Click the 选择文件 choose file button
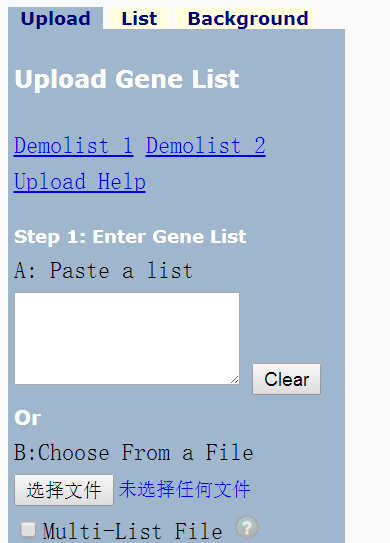 click(x=64, y=490)
